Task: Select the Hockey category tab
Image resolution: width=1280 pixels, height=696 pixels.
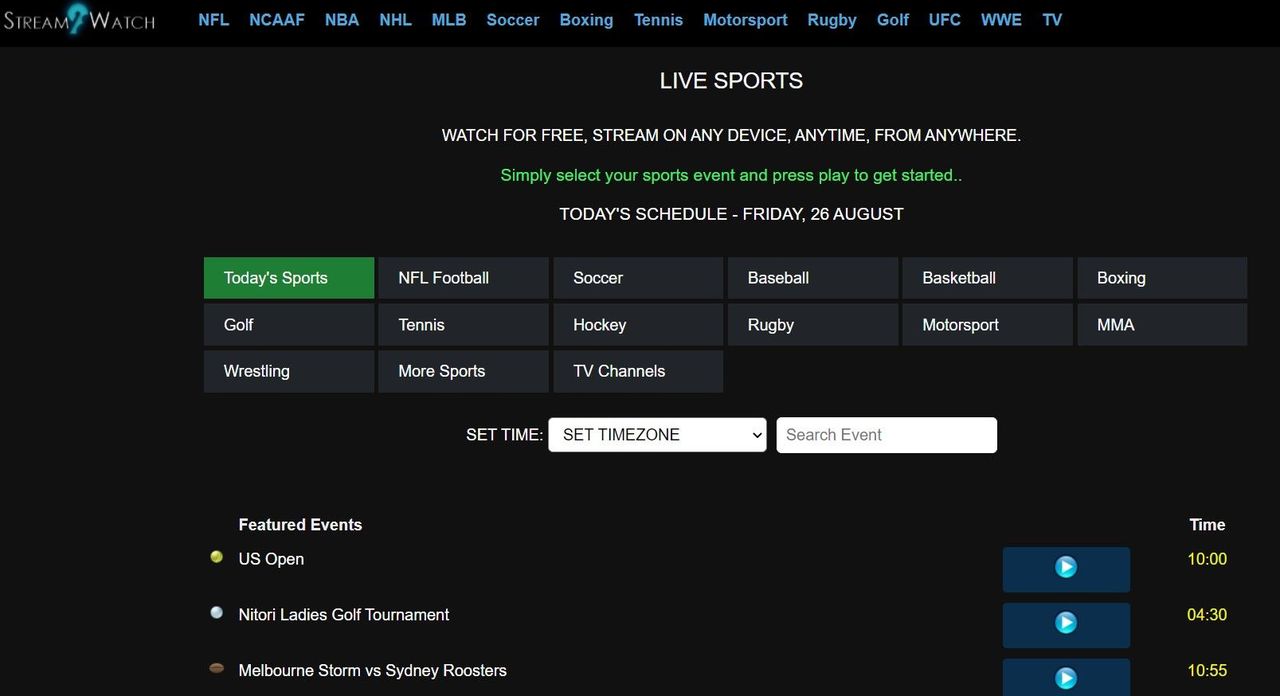Action: [x=638, y=325]
